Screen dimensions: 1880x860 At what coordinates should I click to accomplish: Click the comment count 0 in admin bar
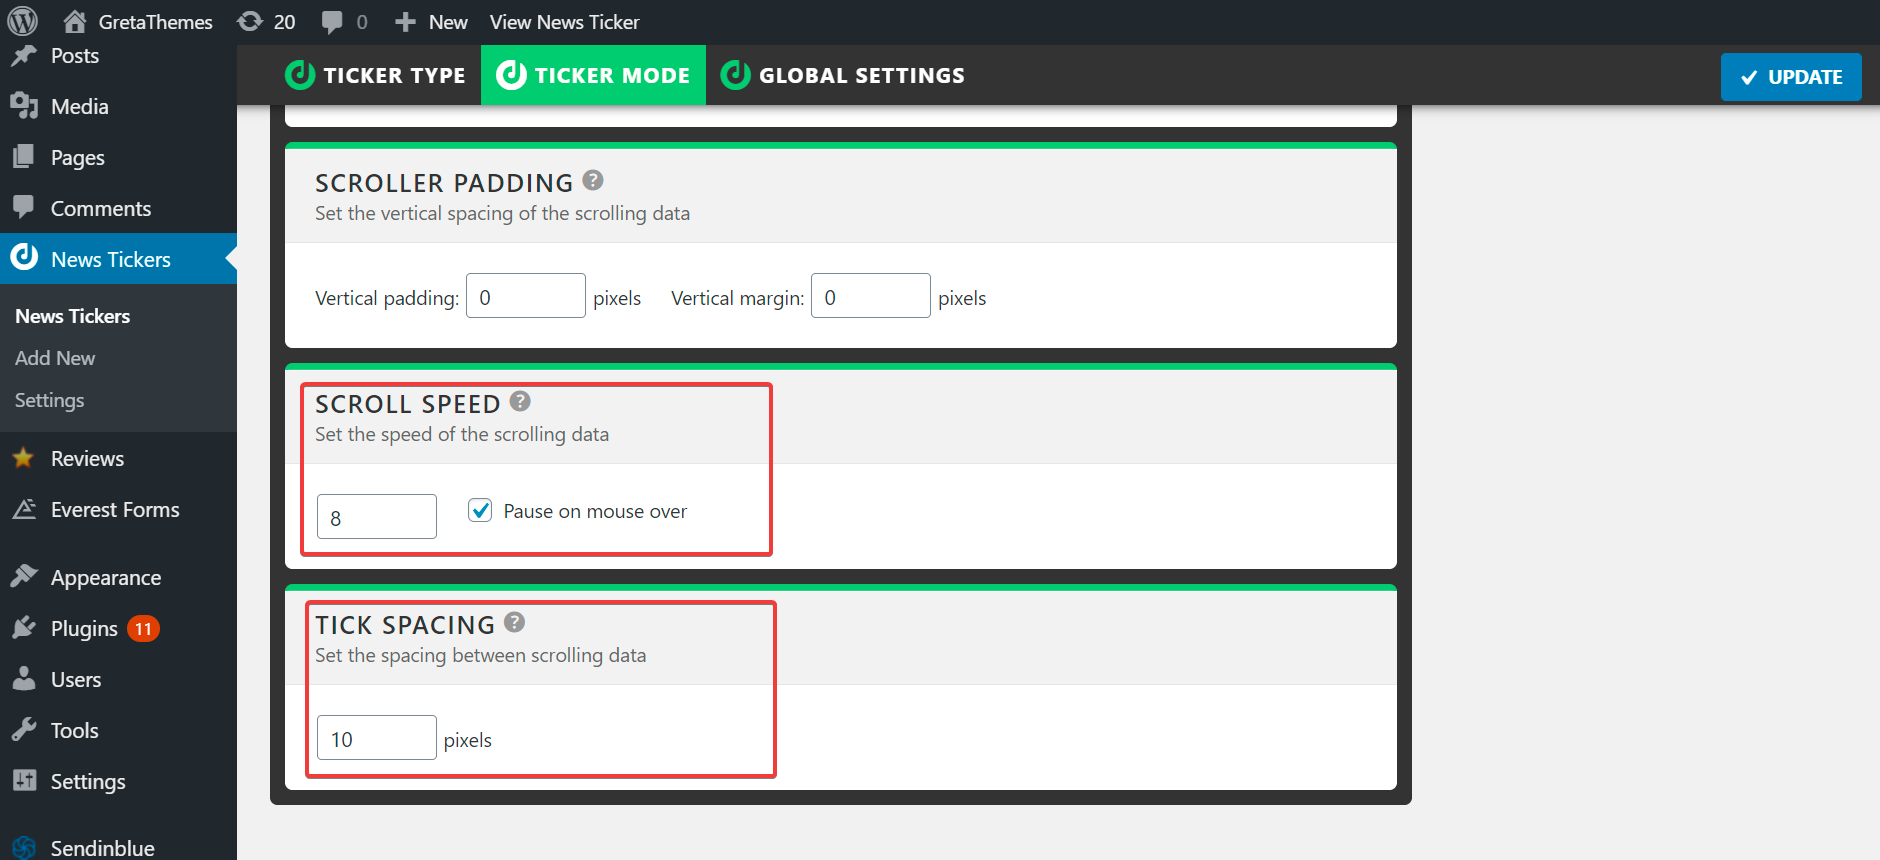tap(362, 22)
